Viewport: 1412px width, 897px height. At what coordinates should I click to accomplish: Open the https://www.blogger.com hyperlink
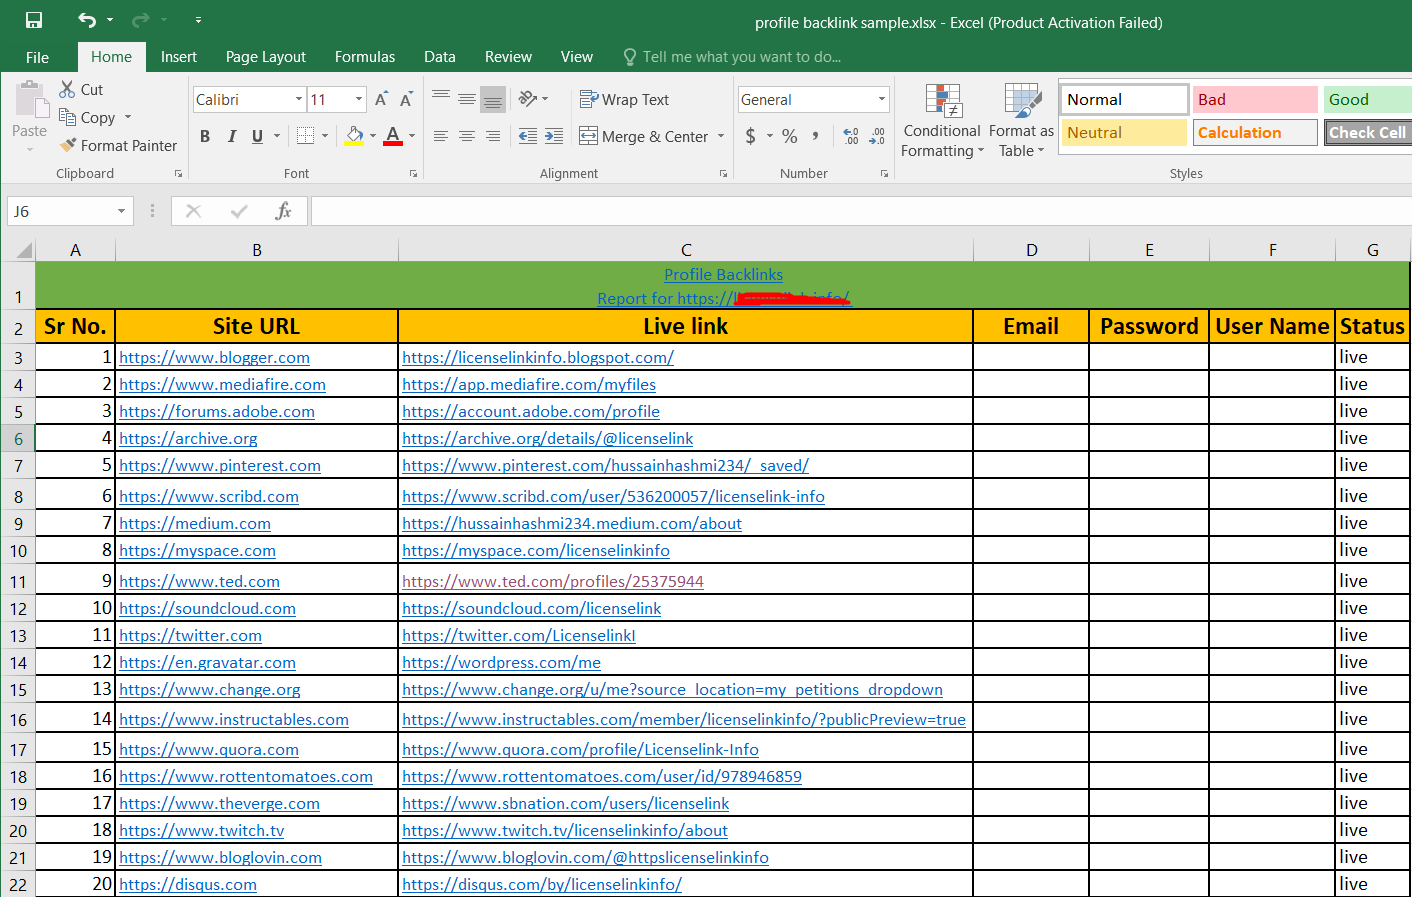214,357
